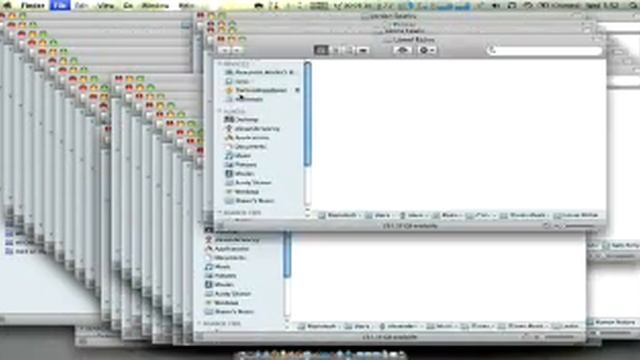
Task: Select Pictures in the lower back window sidebar
Action: pyautogui.click(x=220, y=276)
